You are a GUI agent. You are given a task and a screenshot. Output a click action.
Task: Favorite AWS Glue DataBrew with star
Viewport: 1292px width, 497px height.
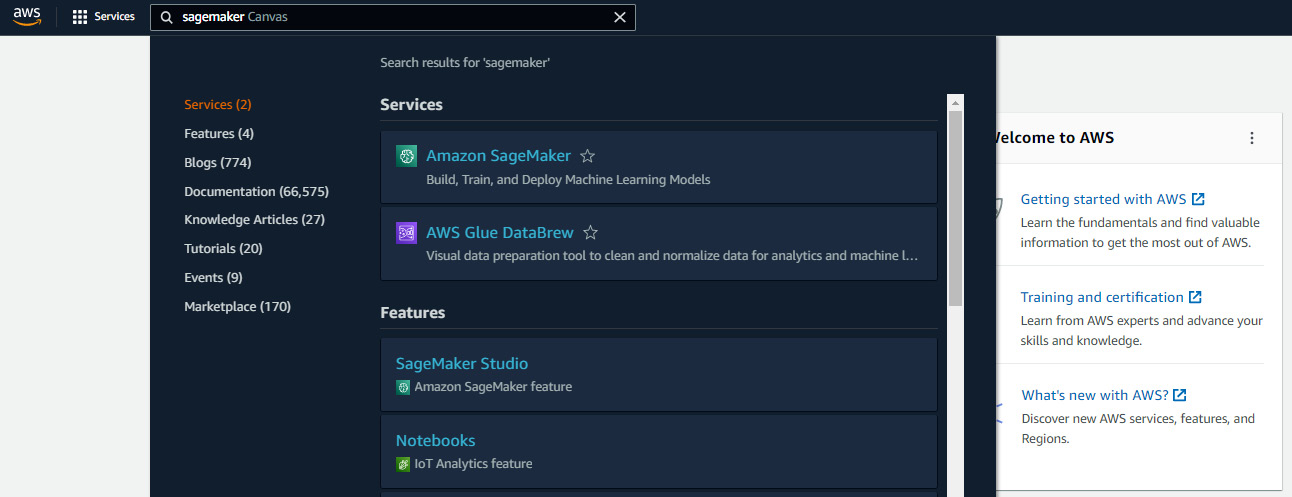[590, 233]
